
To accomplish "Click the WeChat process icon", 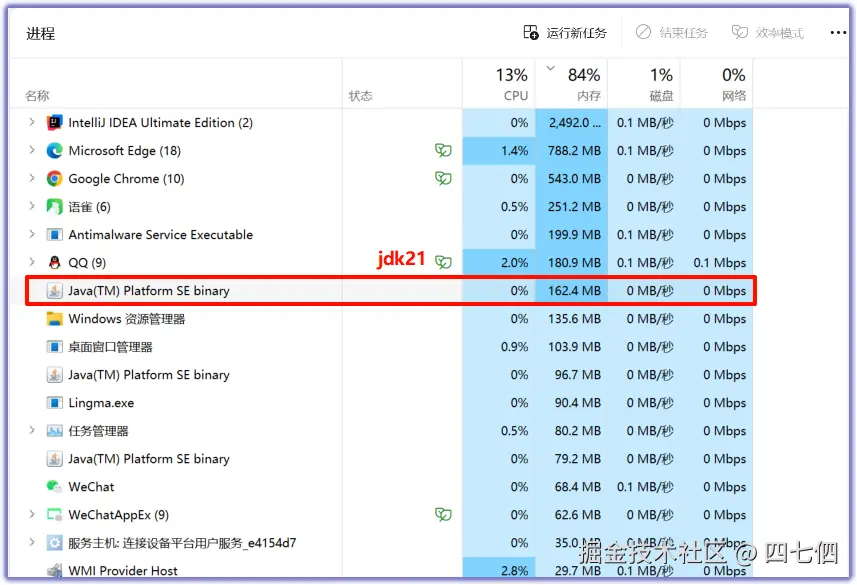I will (54, 487).
